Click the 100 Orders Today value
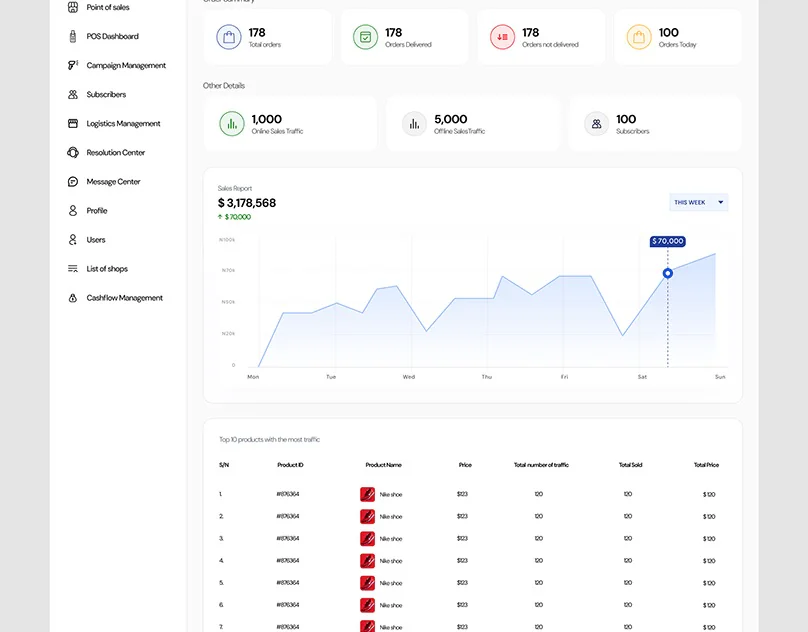 [x=668, y=32]
